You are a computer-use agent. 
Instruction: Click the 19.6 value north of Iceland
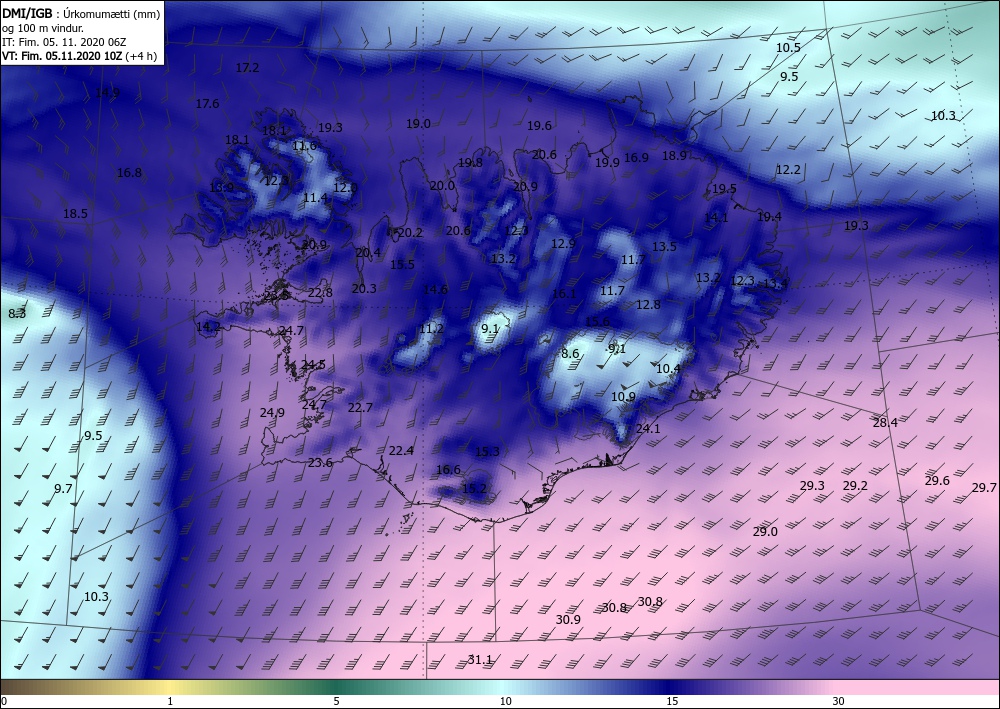click(539, 126)
